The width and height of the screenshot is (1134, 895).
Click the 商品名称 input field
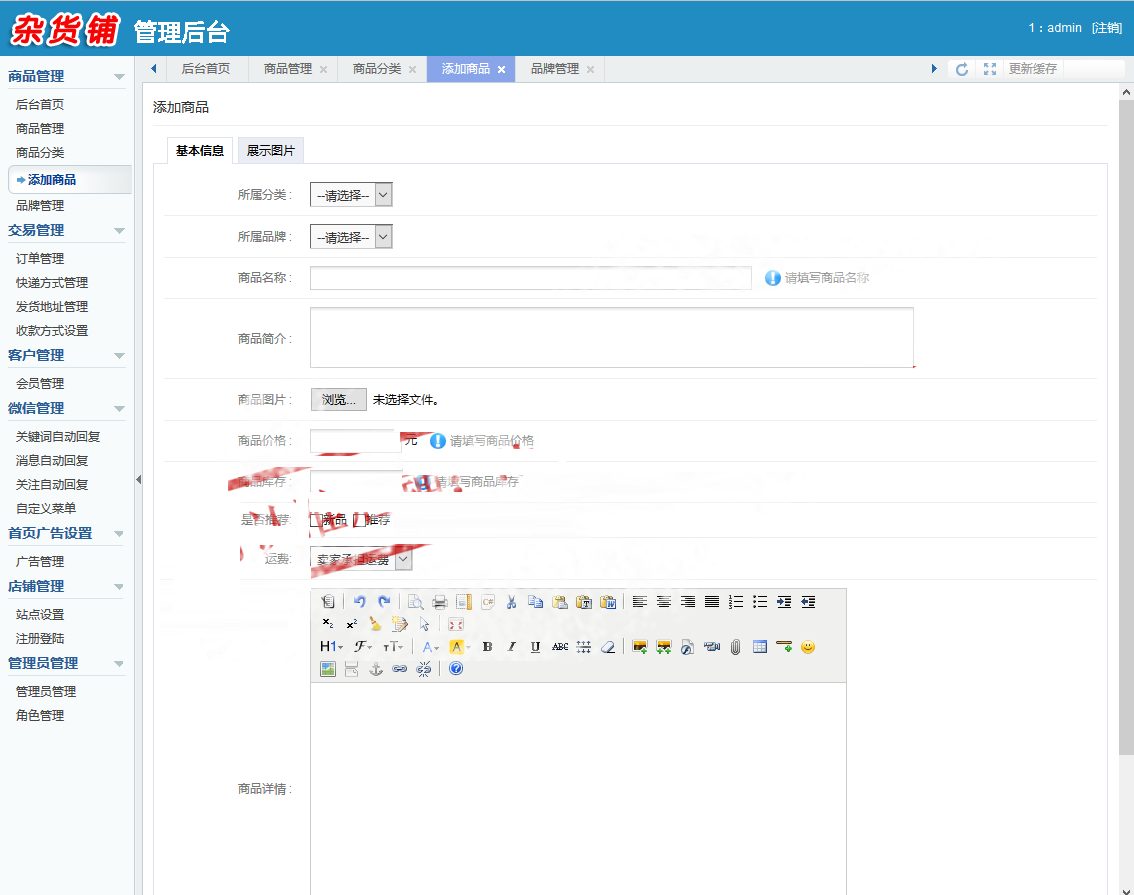pos(530,278)
